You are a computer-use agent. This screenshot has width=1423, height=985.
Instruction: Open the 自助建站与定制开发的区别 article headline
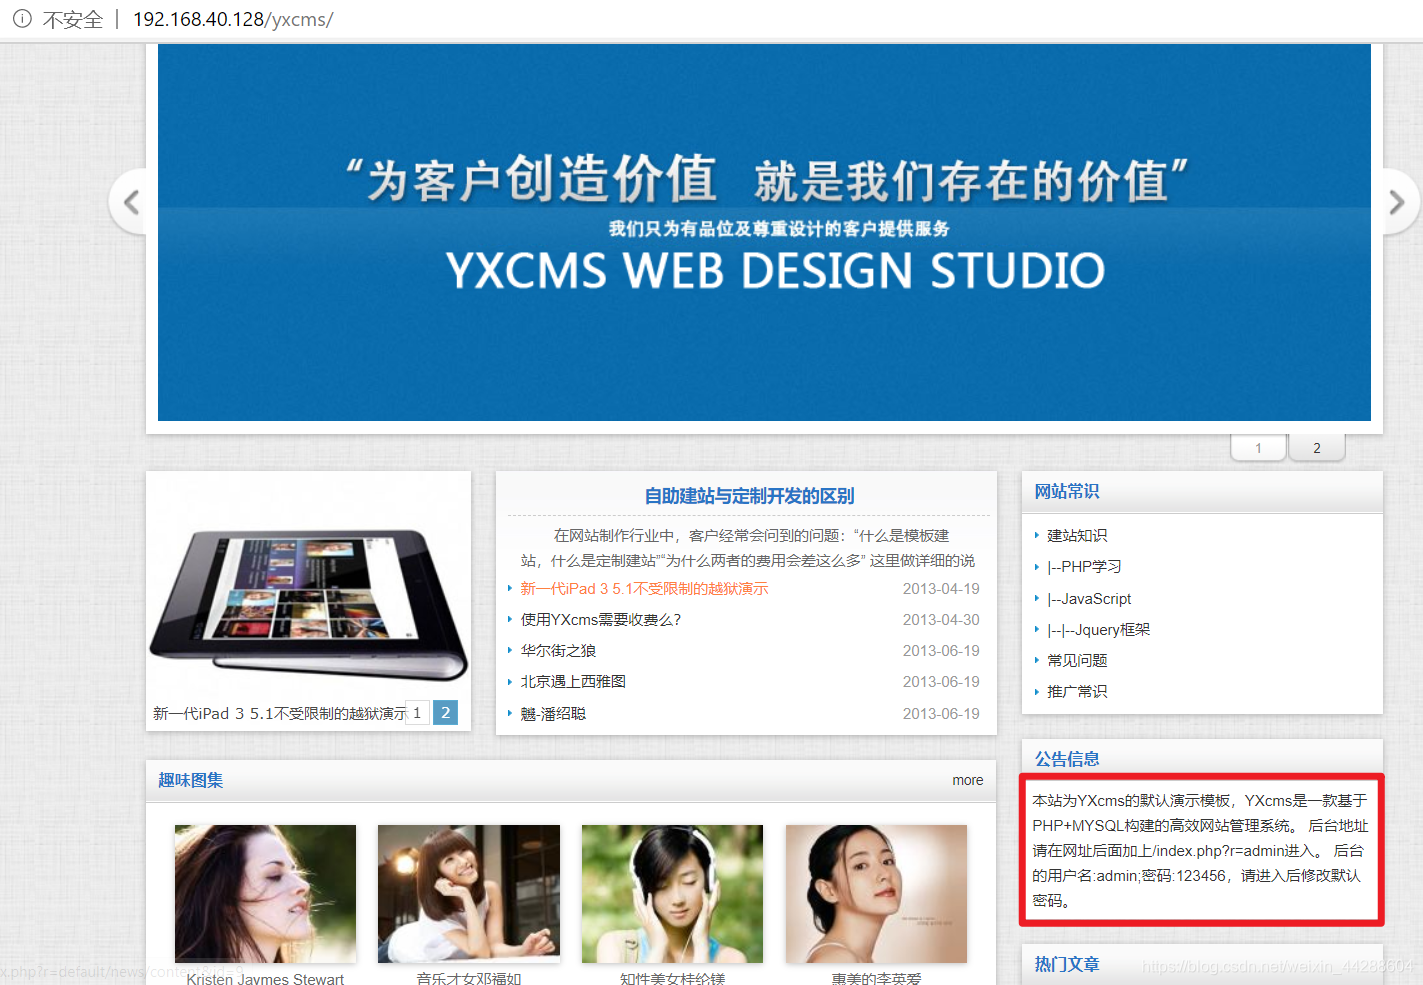(x=749, y=496)
